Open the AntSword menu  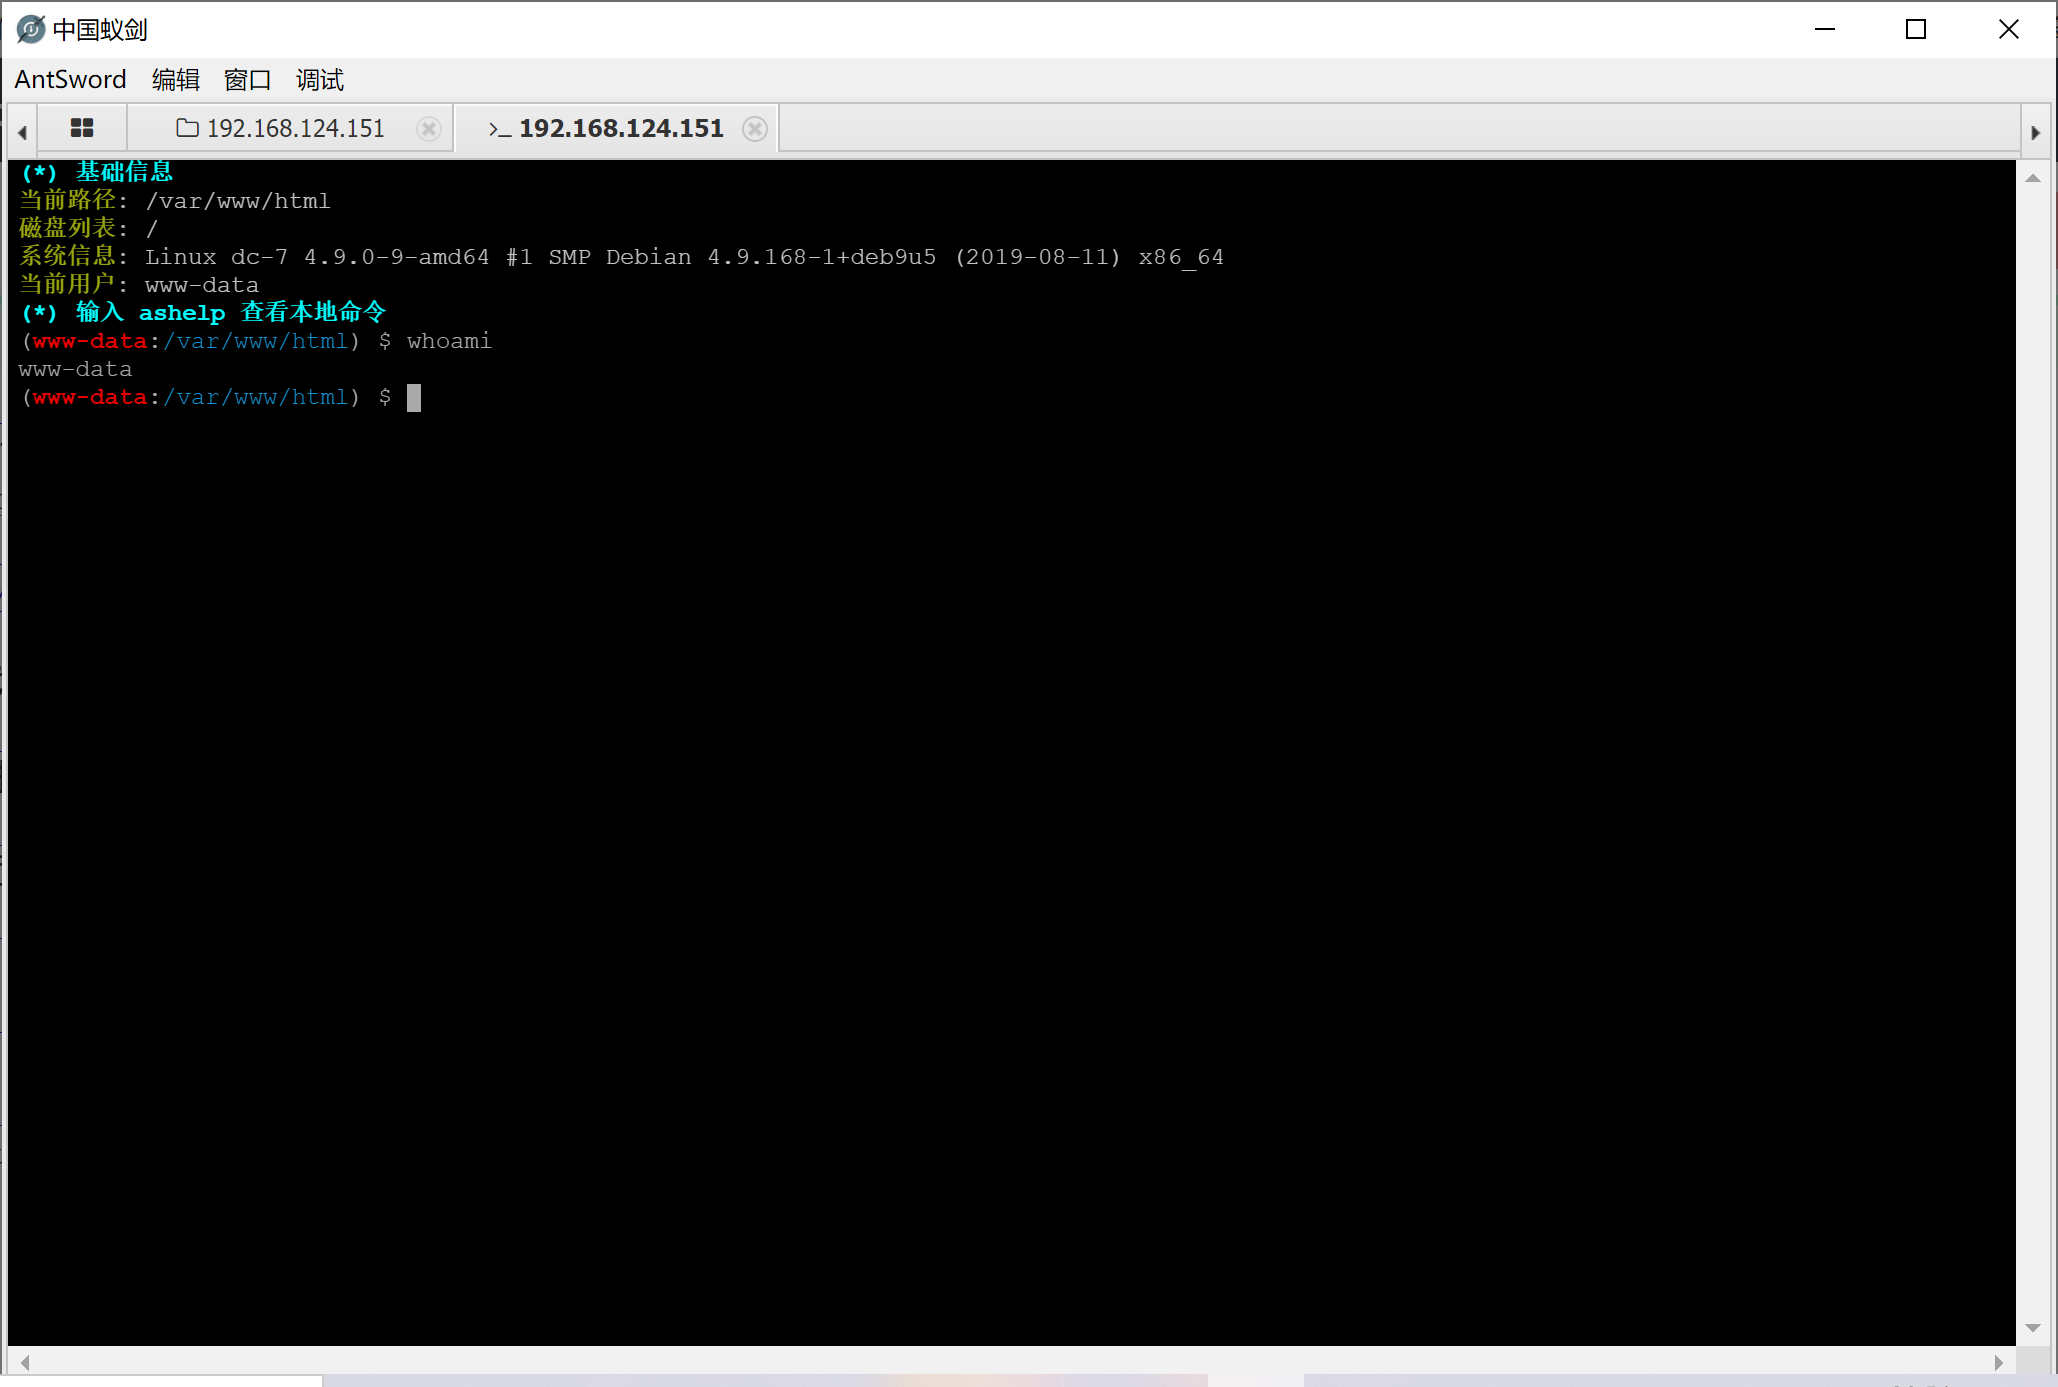70,79
